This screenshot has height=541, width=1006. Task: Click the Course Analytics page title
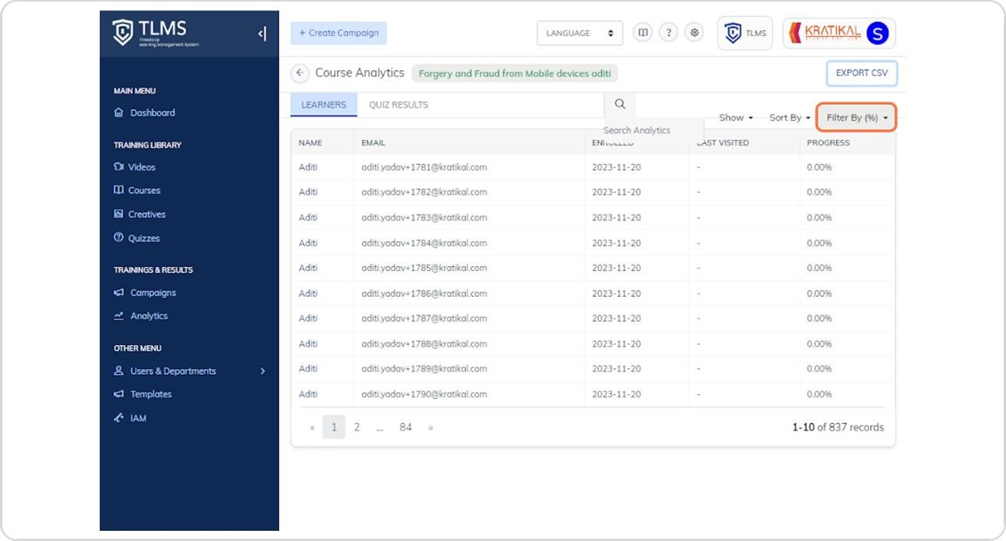359,73
